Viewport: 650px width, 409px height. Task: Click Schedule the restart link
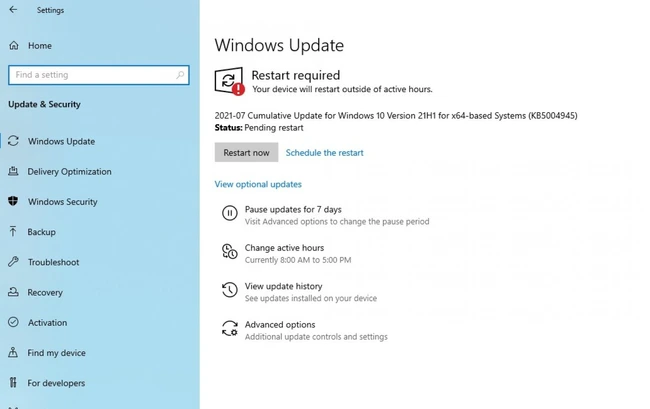pos(324,153)
